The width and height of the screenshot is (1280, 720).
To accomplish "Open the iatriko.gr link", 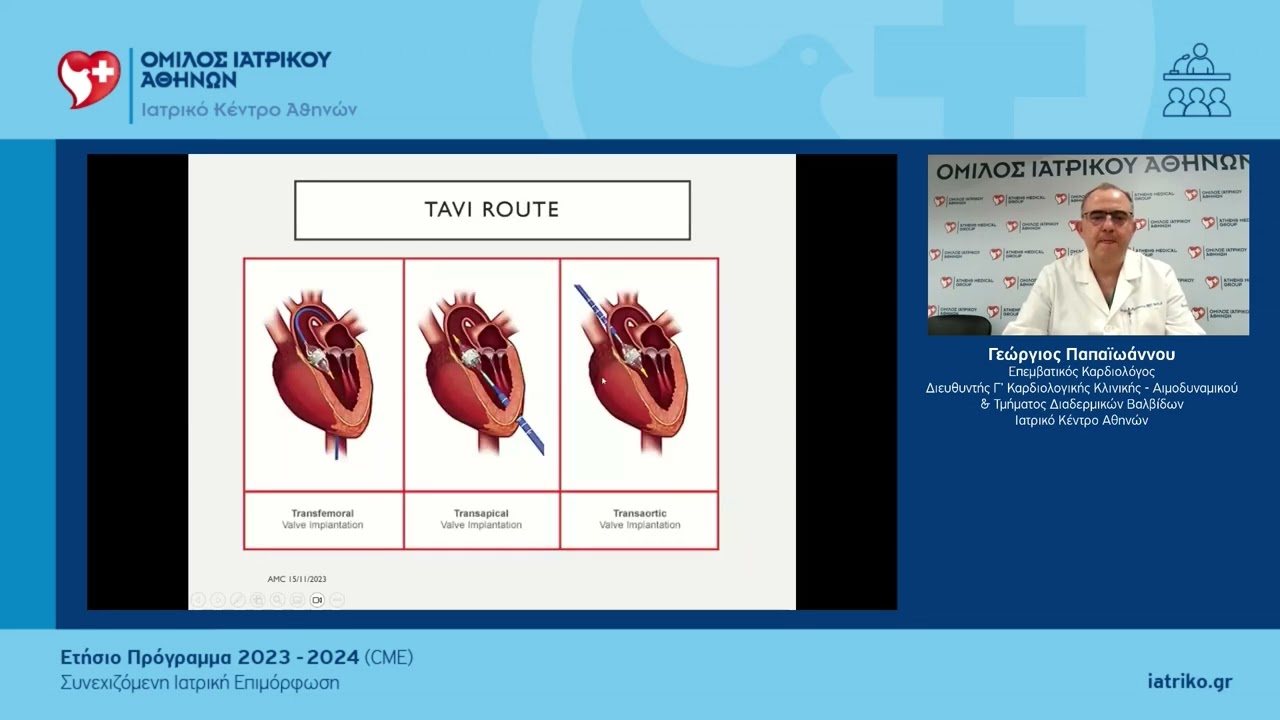I will pos(1190,682).
